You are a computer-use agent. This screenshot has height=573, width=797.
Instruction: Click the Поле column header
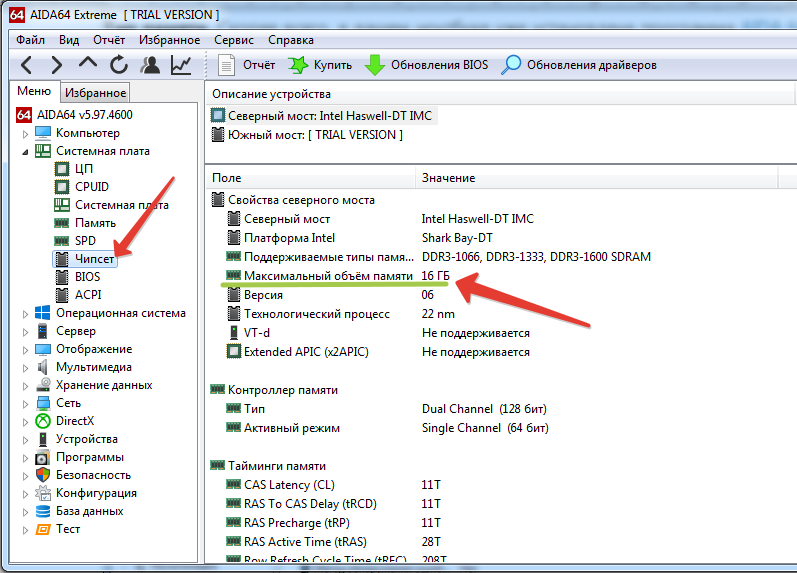tap(310, 178)
